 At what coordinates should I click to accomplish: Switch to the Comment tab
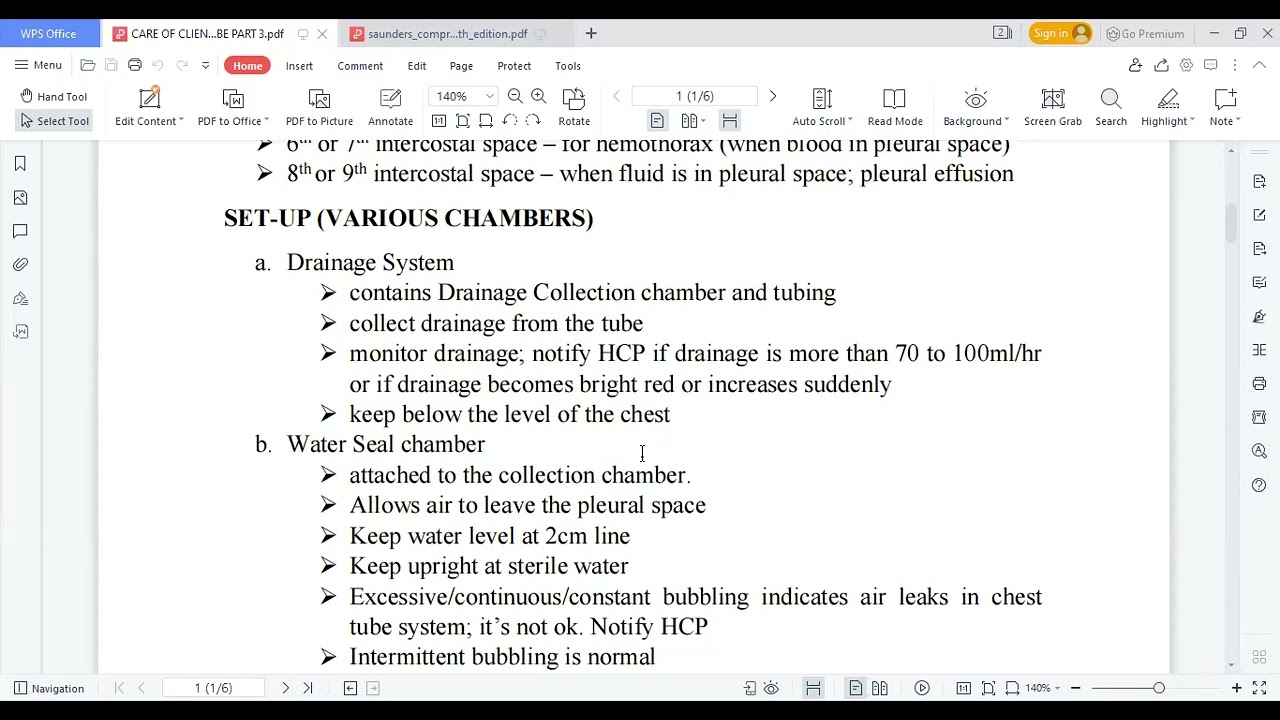coord(360,66)
